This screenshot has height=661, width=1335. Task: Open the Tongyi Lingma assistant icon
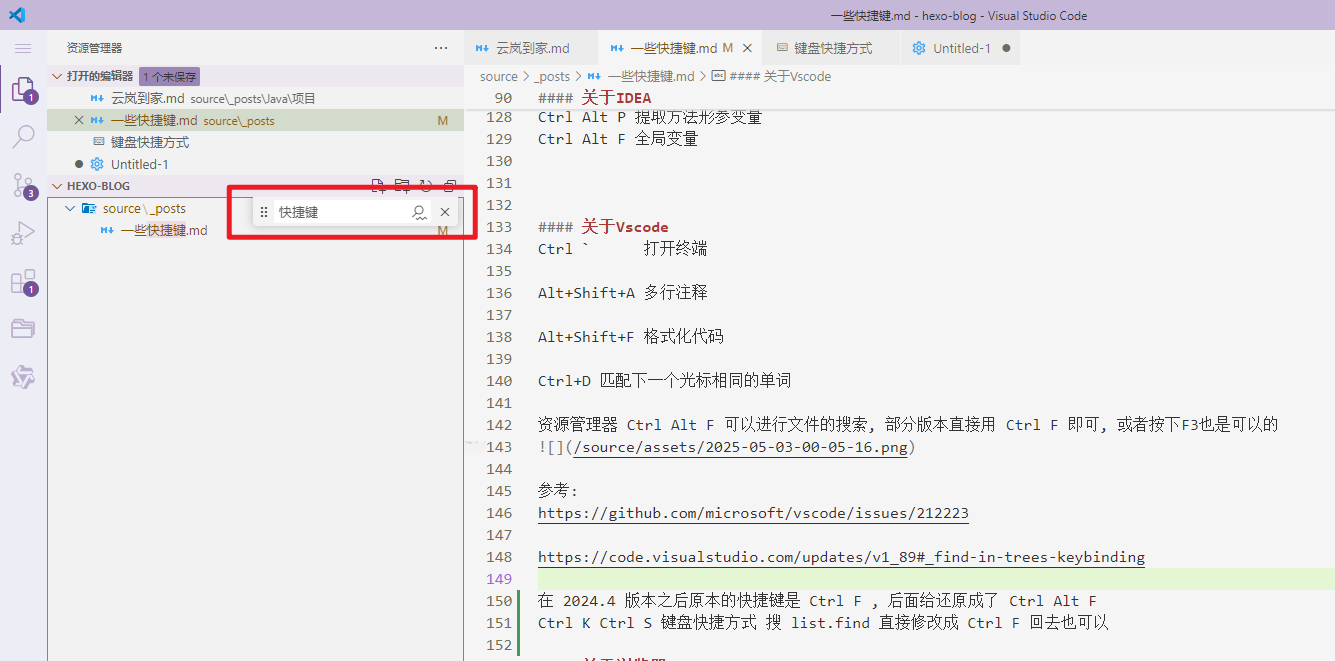tap(23, 377)
